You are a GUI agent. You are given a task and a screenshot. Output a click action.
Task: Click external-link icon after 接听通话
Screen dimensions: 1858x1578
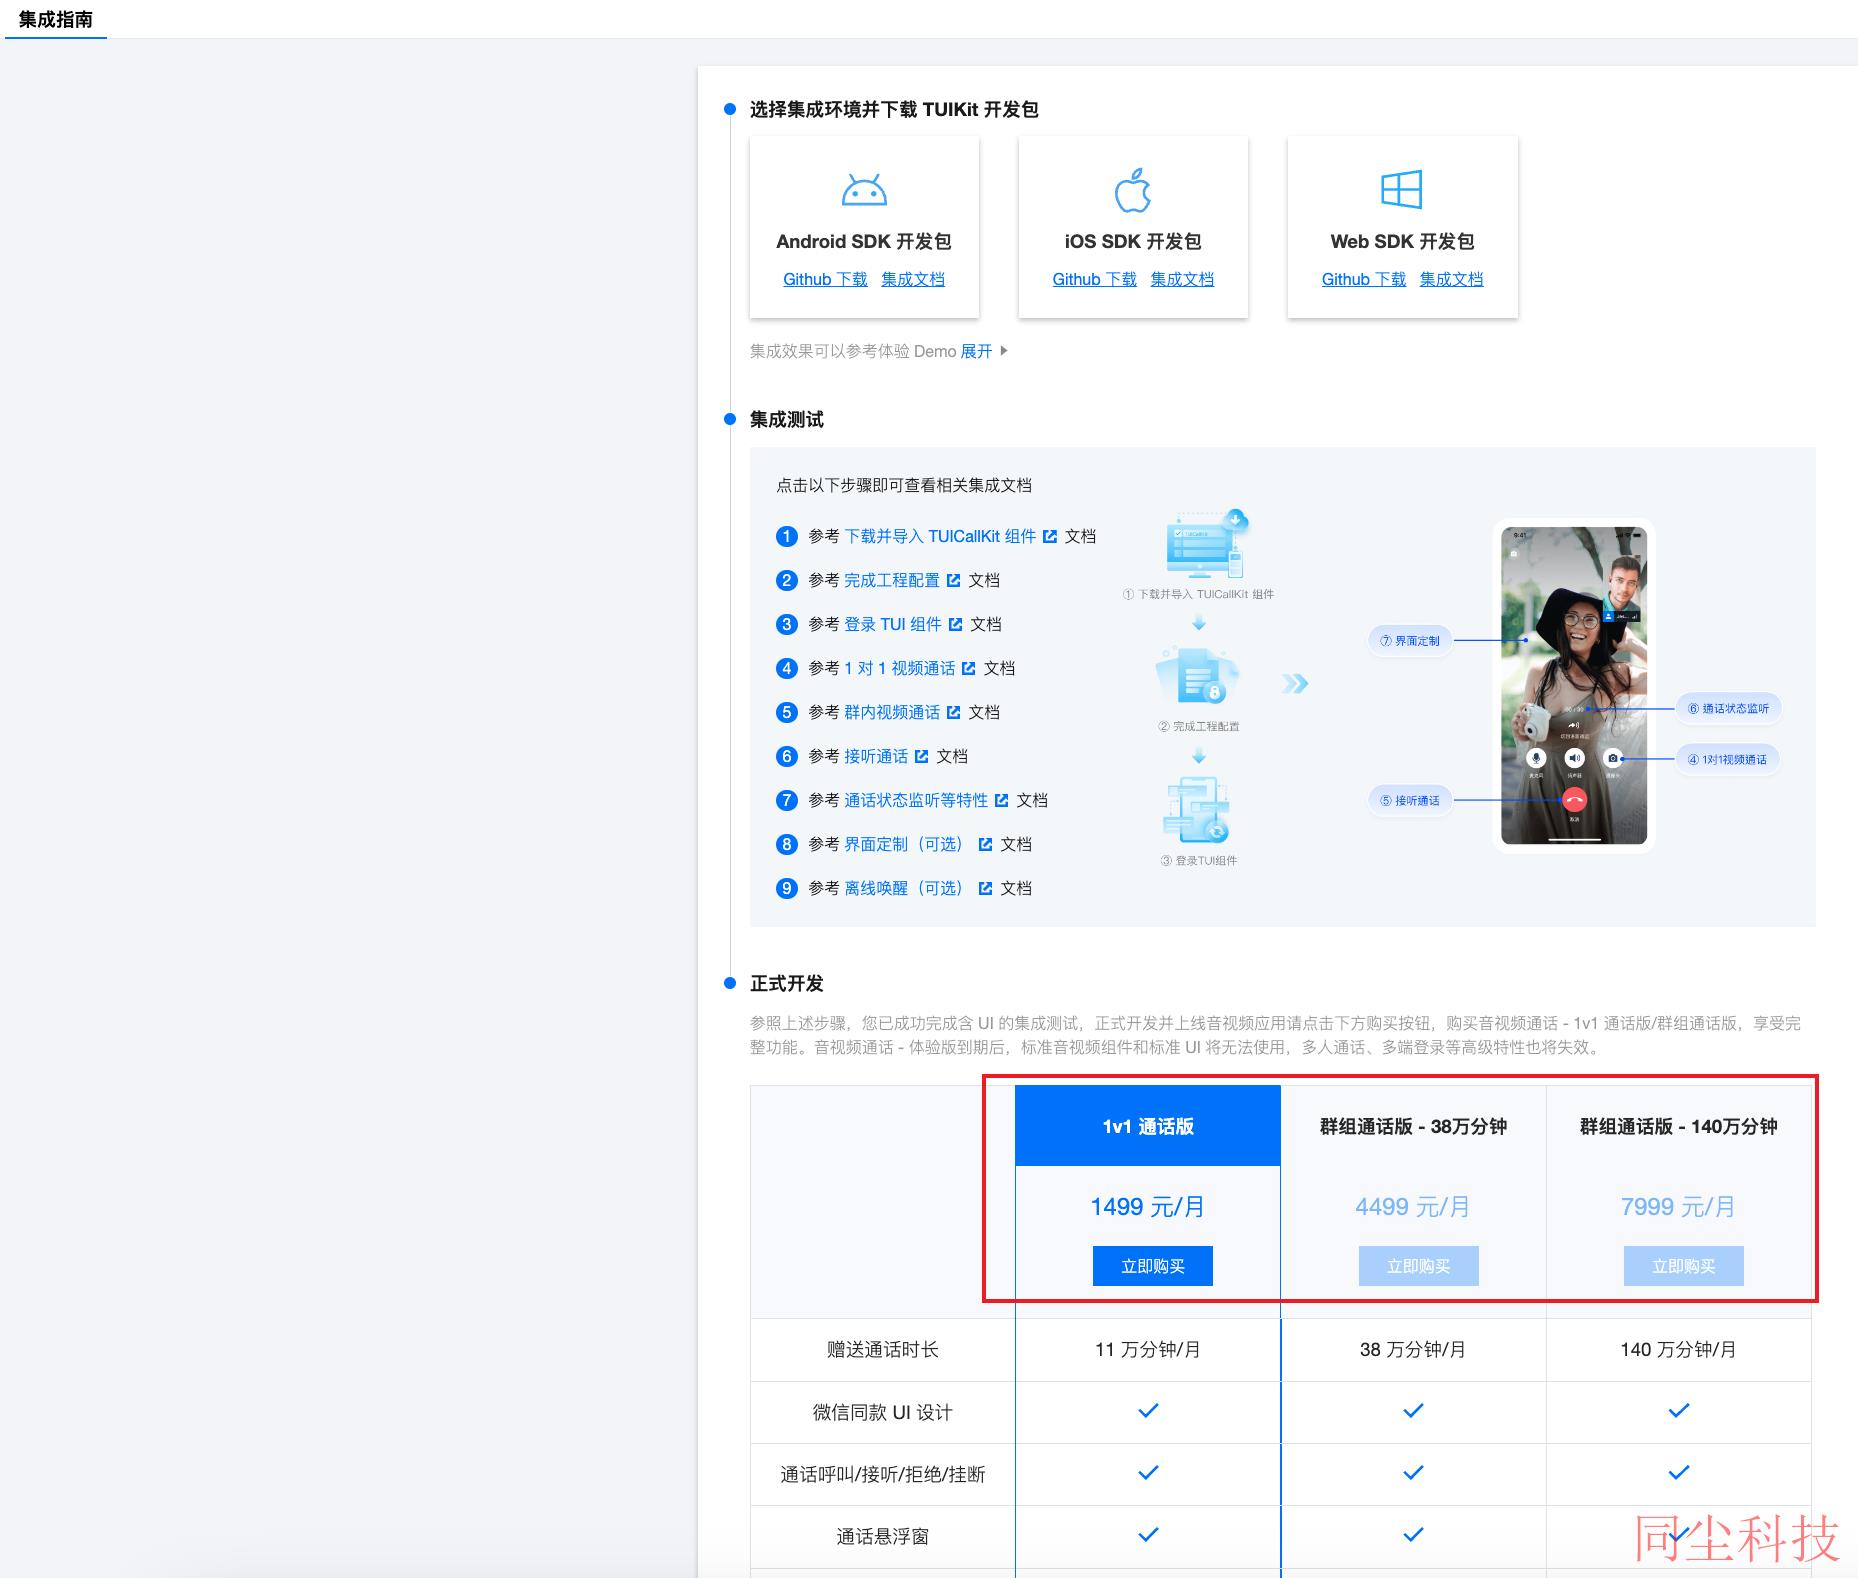point(921,756)
